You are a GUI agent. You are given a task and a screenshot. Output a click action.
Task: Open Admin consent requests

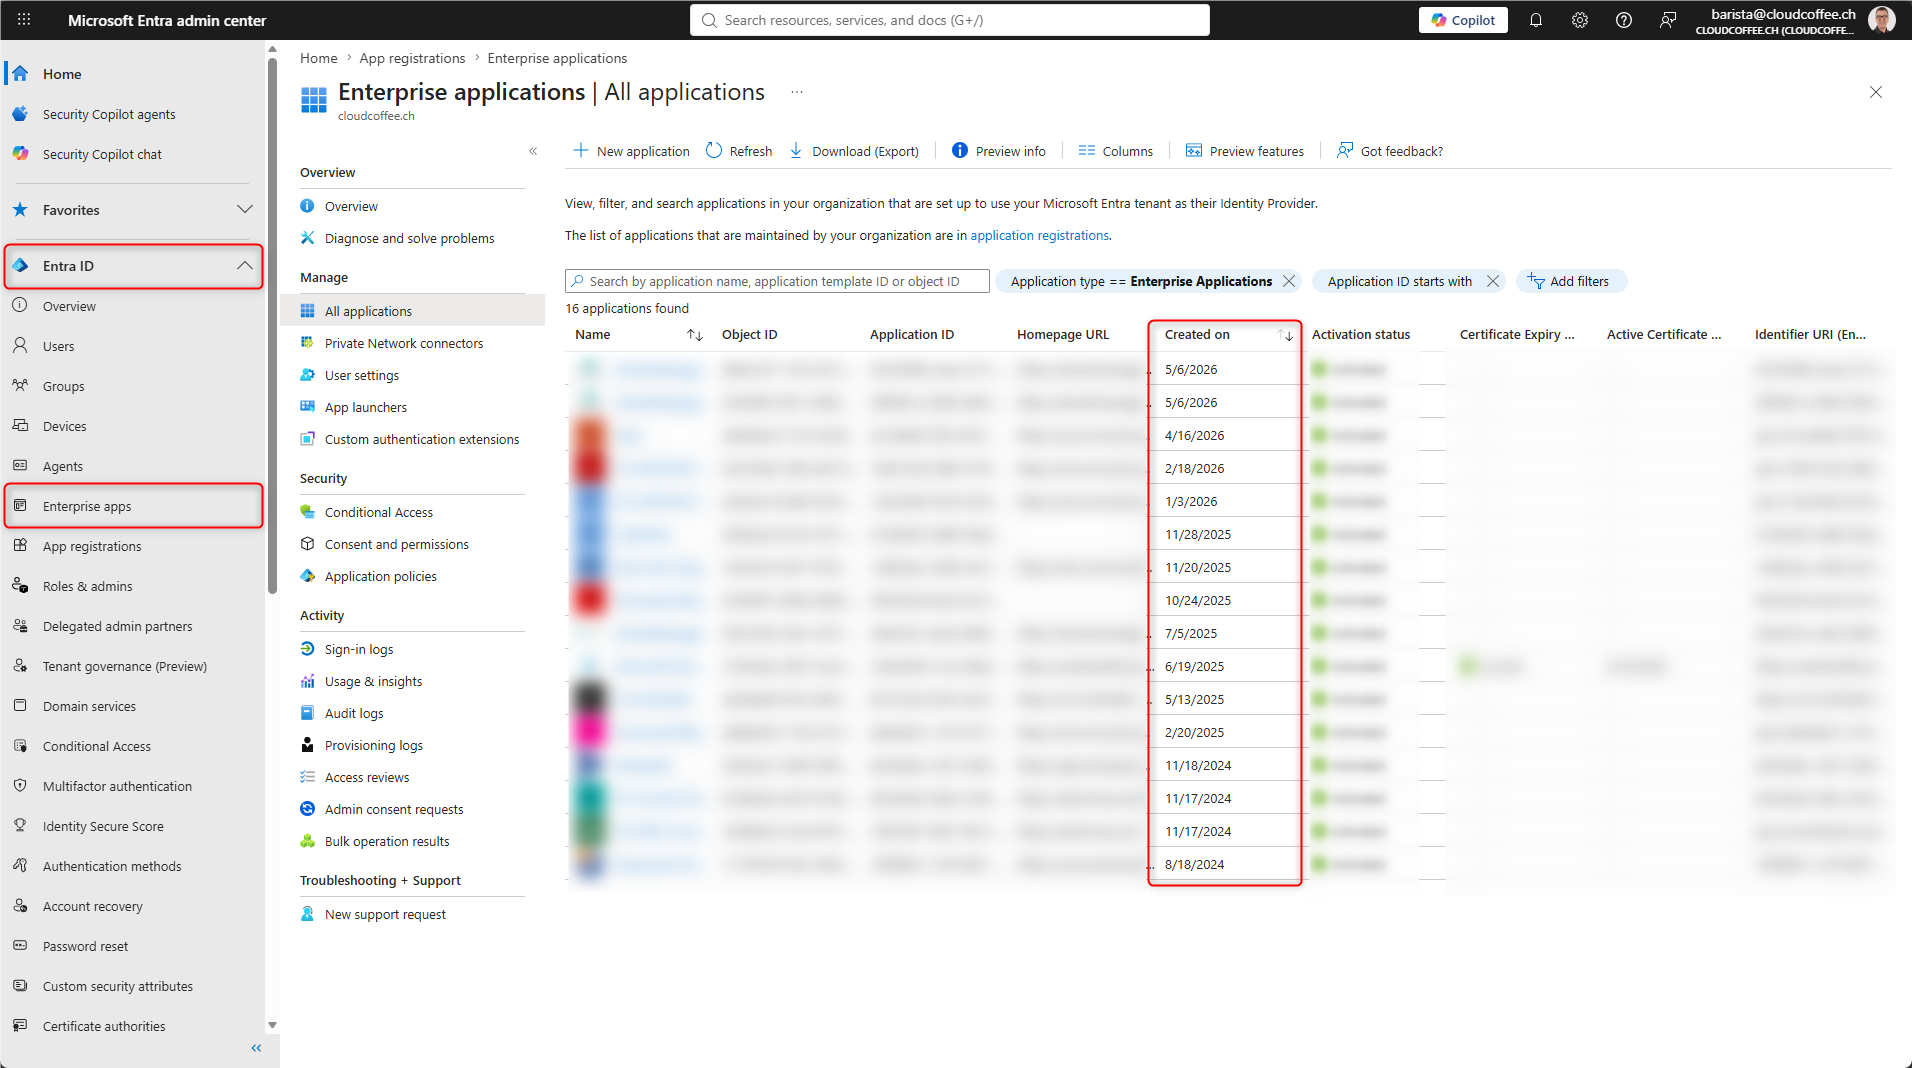click(394, 809)
